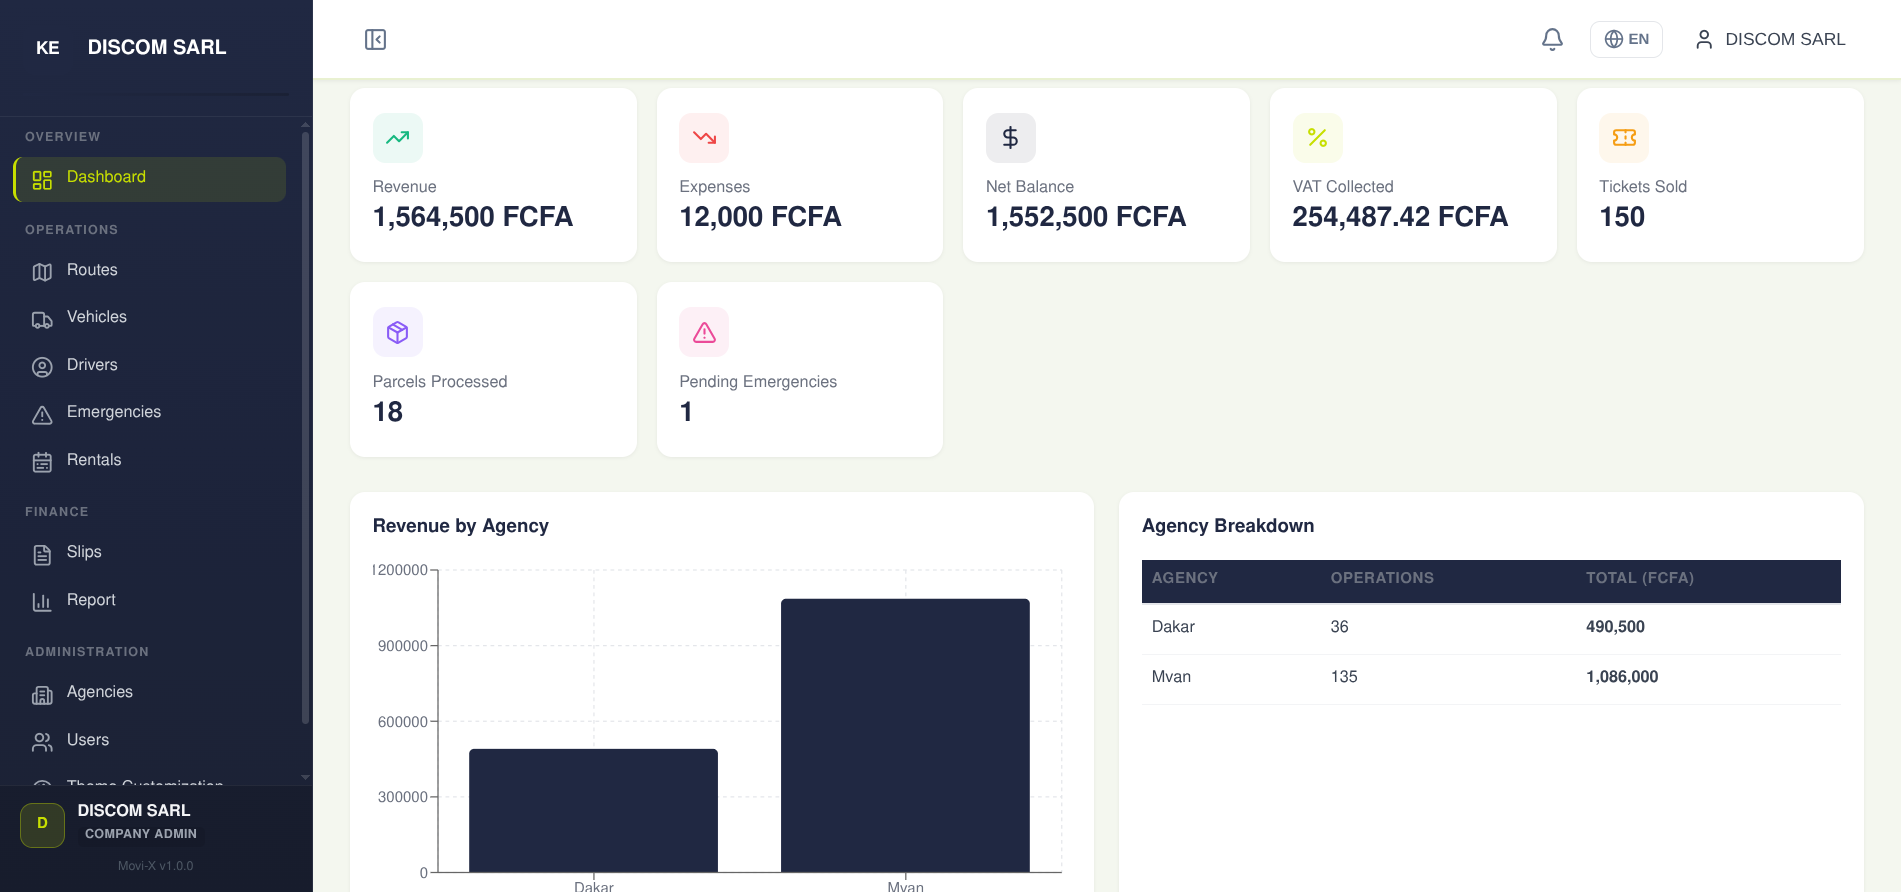Image resolution: width=1901 pixels, height=892 pixels.
Task: Click the Expenses trend-down icon
Action: [704, 138]
